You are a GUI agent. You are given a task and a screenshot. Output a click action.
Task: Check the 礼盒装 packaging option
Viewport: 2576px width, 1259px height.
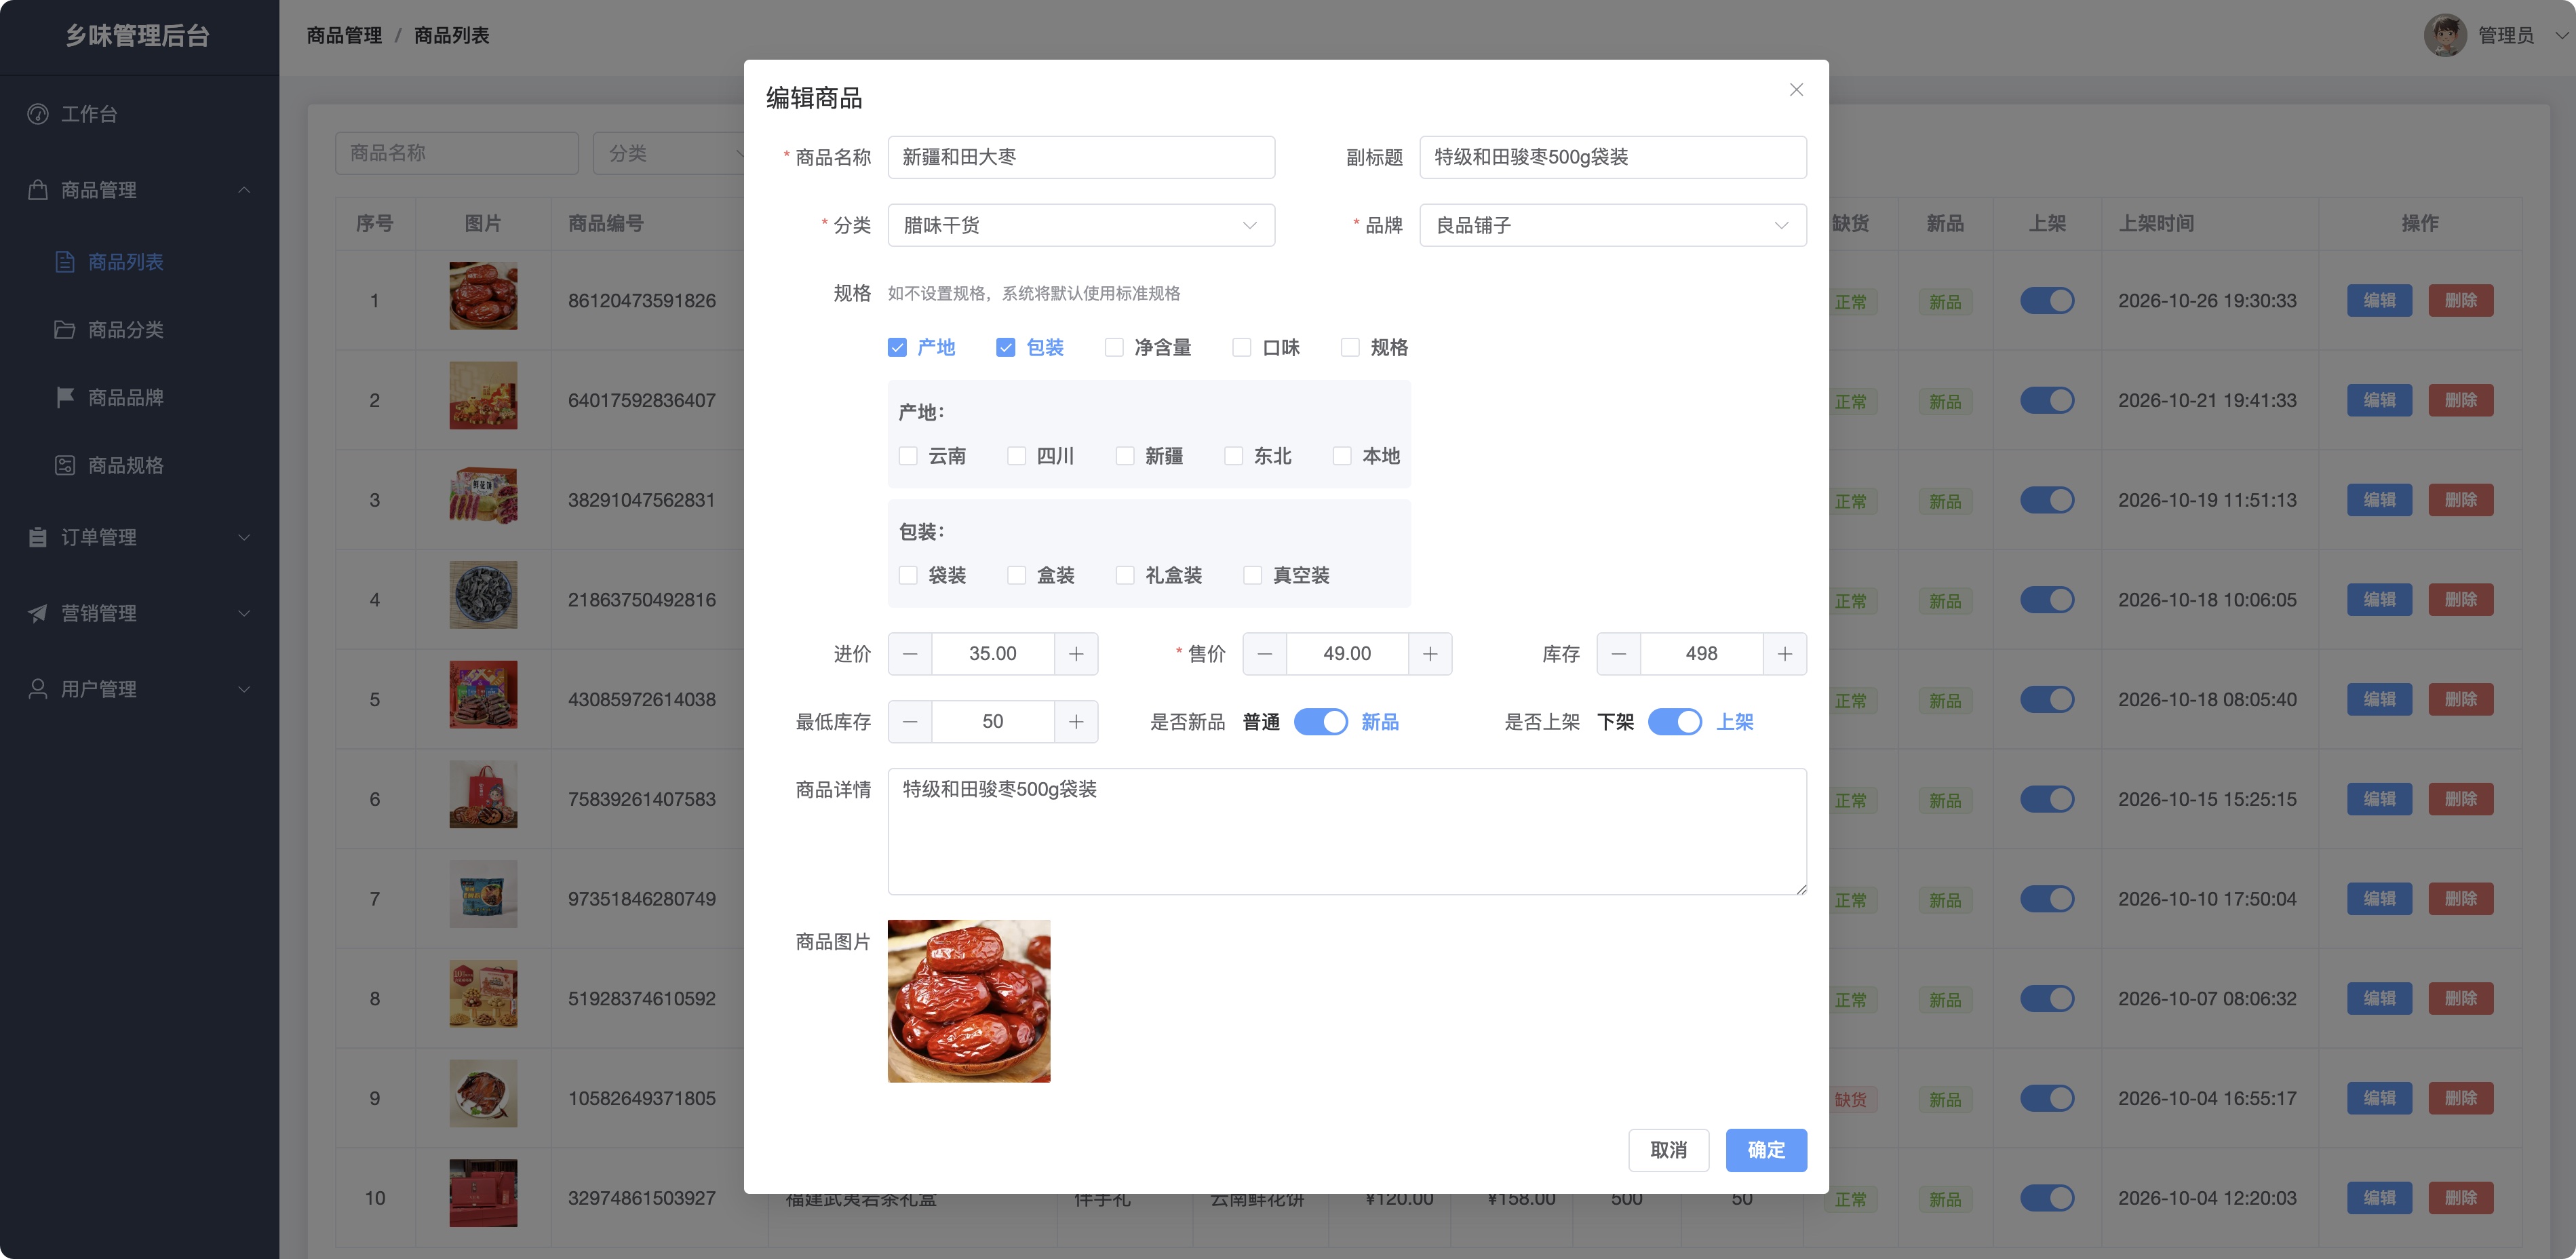click(x=1125, y=576)
